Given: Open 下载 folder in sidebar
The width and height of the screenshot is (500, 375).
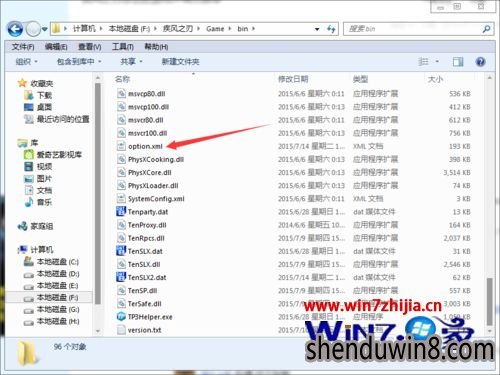Looking at the screenshot, I should coord(38,95).
